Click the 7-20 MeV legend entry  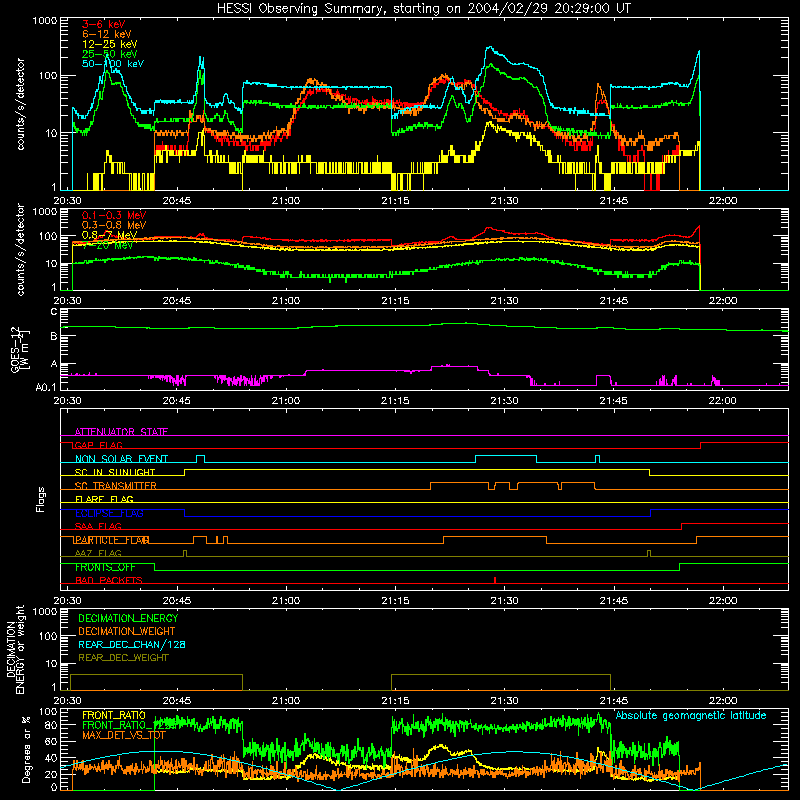(108, 245)
